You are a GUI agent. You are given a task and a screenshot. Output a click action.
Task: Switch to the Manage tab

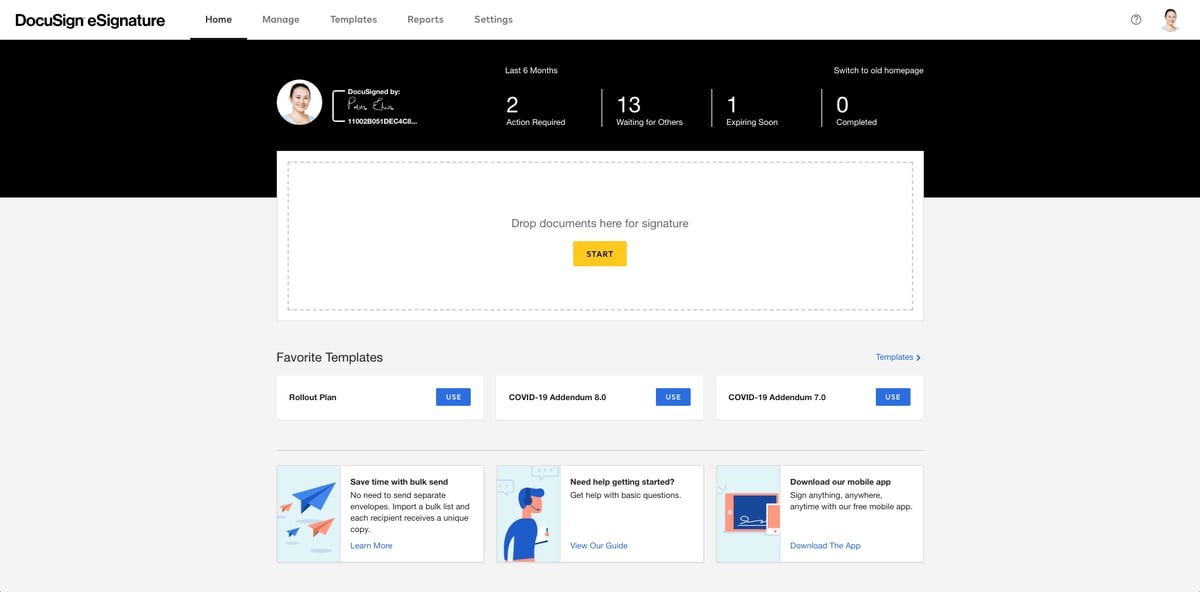pos(281,19)
